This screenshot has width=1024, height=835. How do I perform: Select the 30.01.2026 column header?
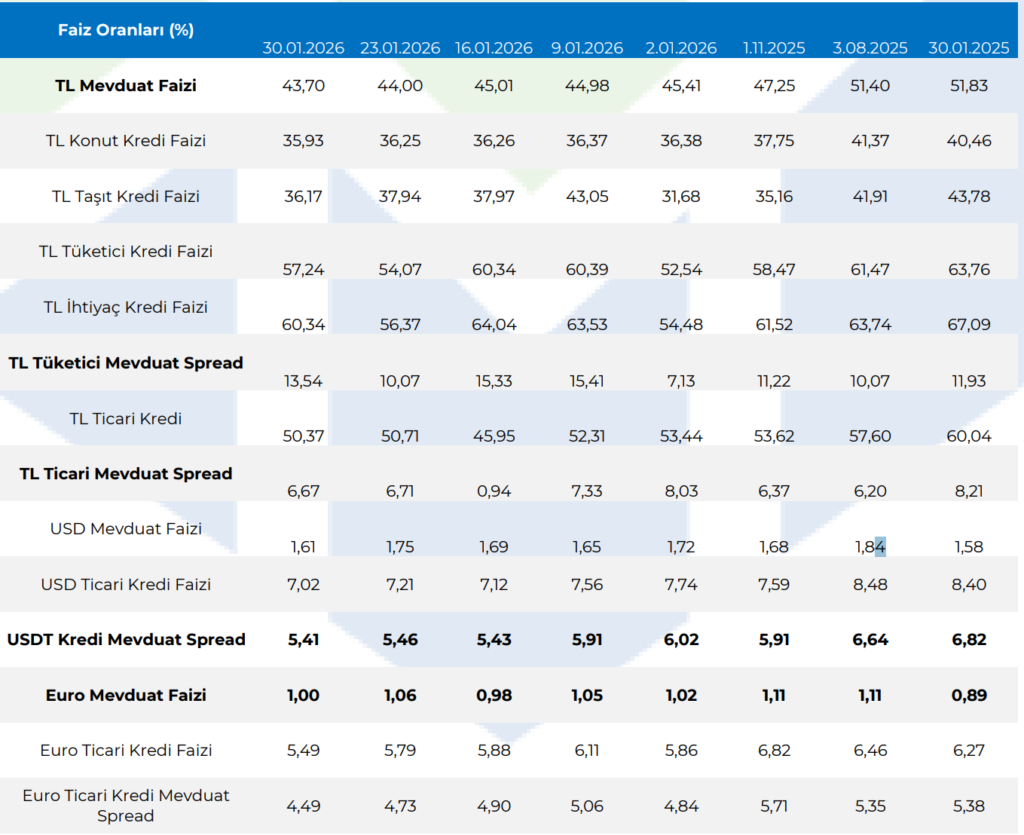pyautogui.click(x=303, y=48)
